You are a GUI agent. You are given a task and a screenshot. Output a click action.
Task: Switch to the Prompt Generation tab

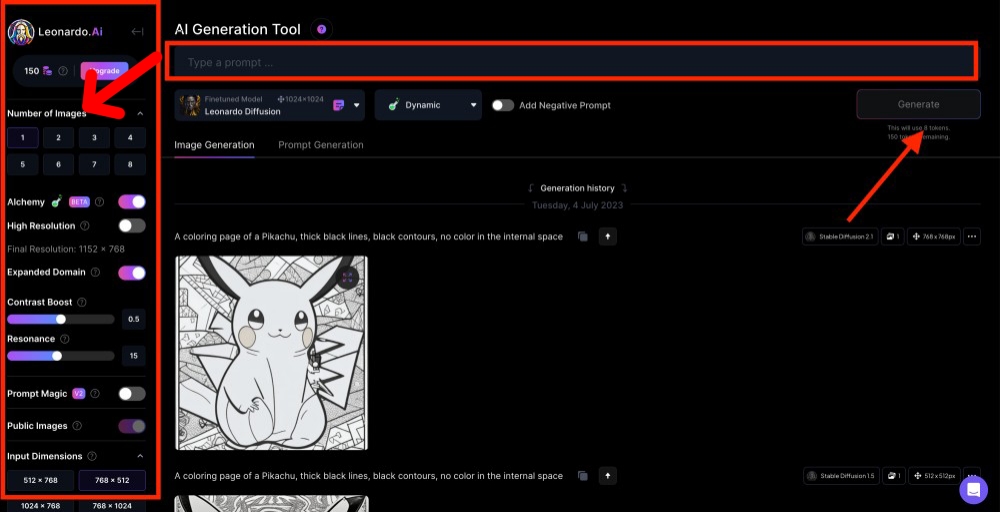(x=321, y=145)
